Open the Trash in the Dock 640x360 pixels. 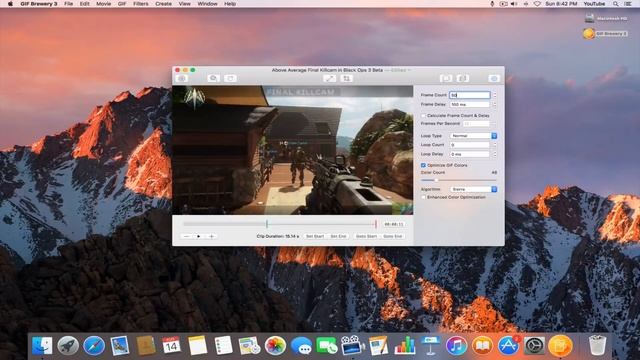[598, 346]
